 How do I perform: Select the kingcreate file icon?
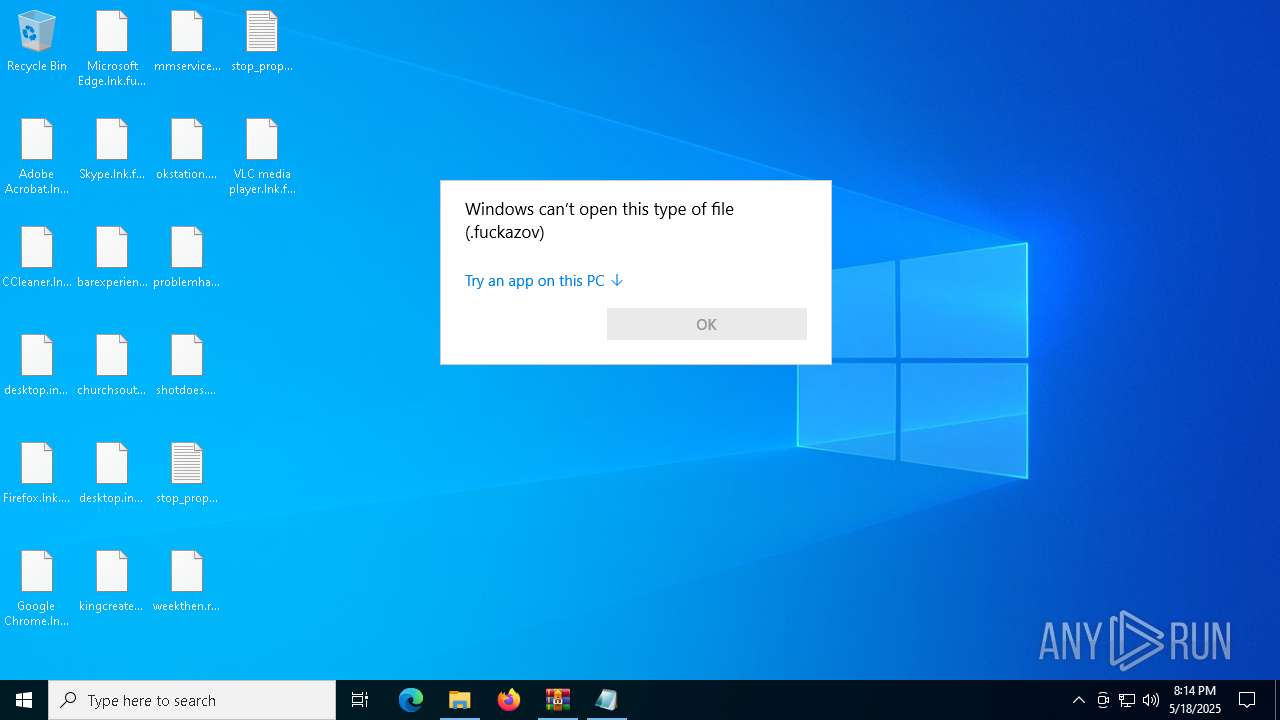112,582
